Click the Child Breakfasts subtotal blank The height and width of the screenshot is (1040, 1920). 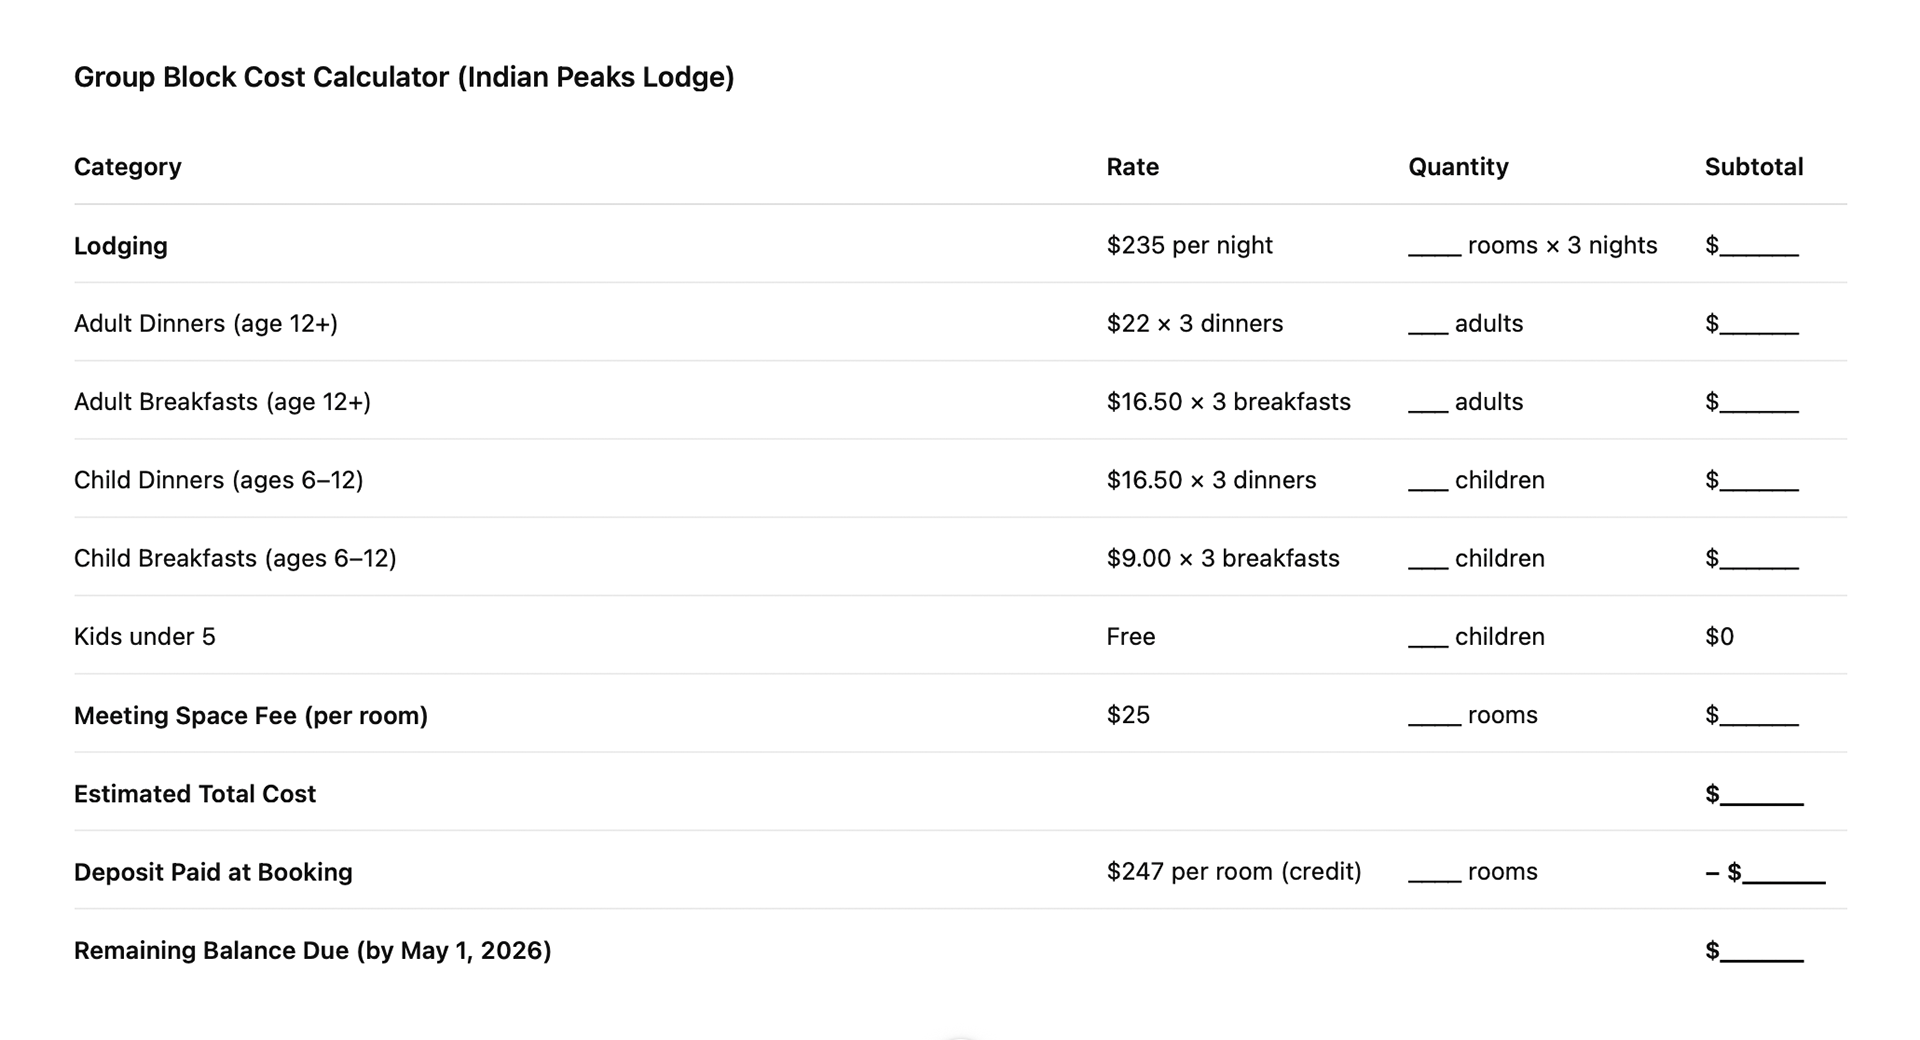1759,560
